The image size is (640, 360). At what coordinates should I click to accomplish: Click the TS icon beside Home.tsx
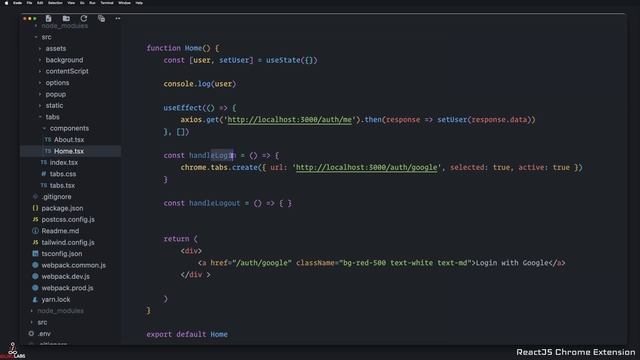click(x=48, y=151)
